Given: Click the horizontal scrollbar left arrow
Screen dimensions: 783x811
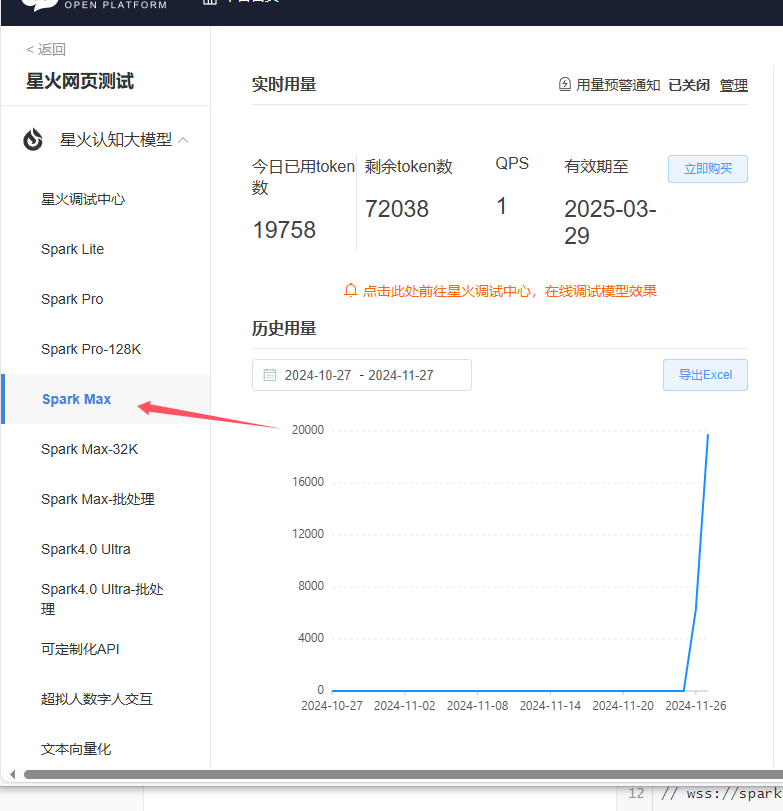Looking at the screenshot, I should [x=12, y=774].
